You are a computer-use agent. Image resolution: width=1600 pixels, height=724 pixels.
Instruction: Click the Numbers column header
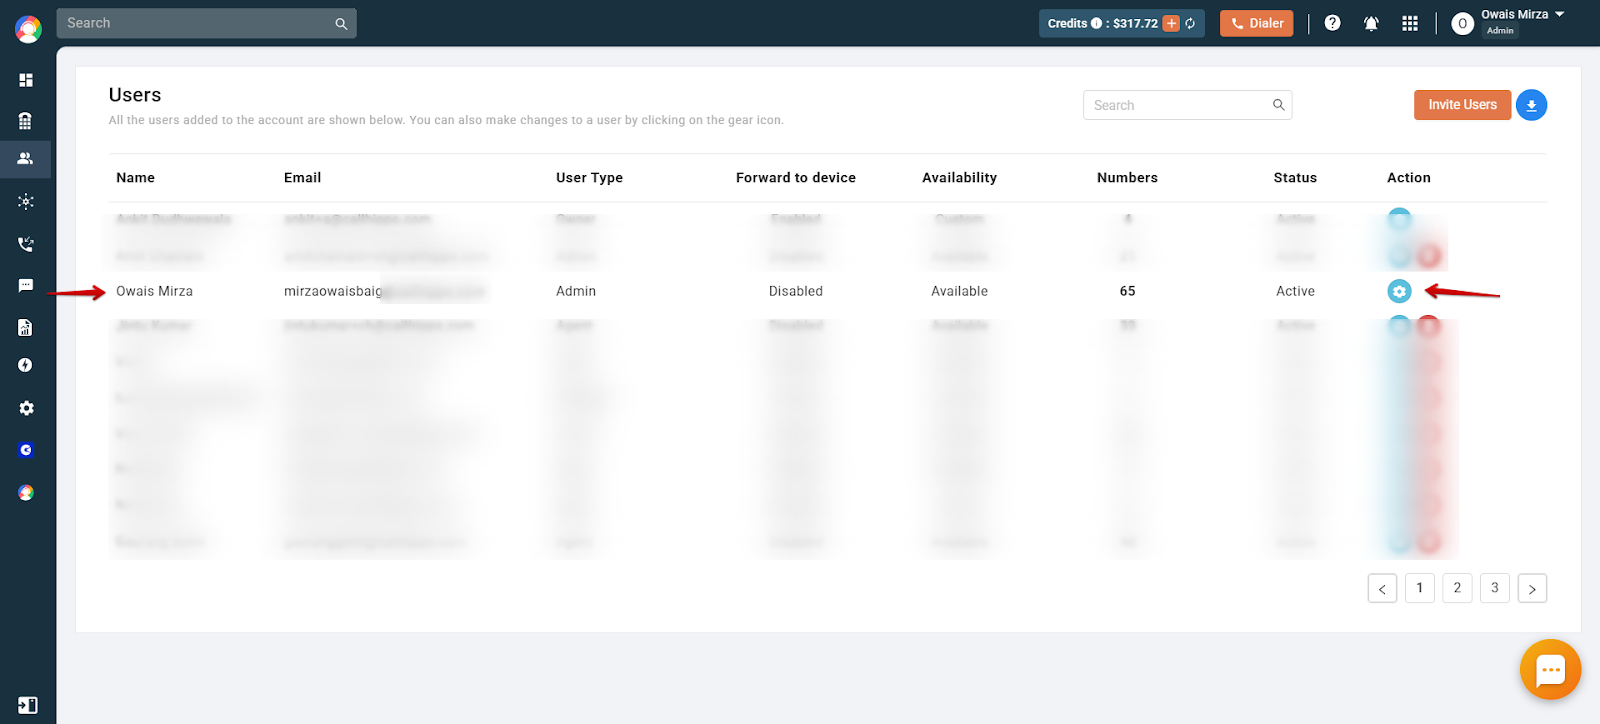[x=1127, y=178]
